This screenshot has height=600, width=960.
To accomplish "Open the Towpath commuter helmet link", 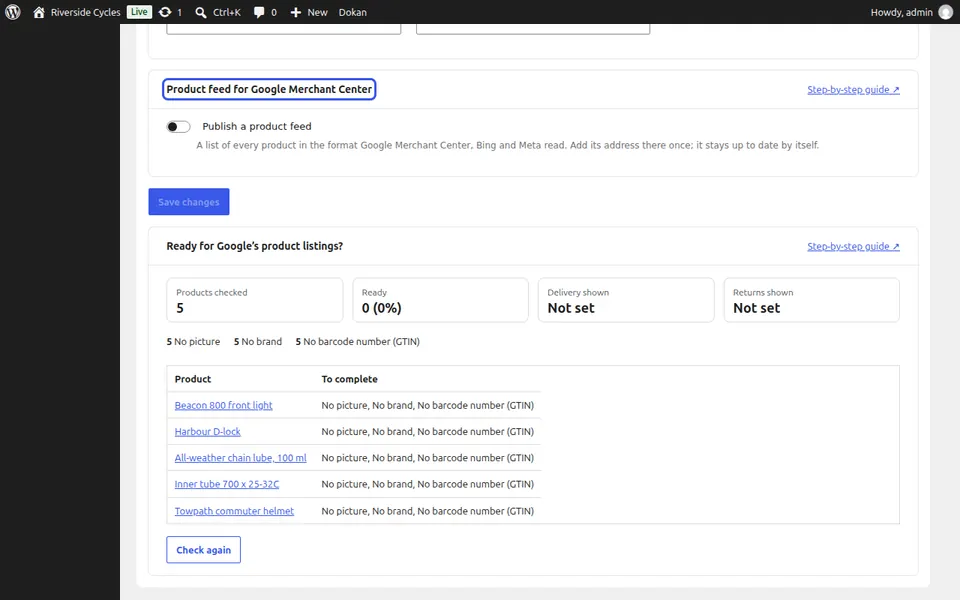I will 234,511.
